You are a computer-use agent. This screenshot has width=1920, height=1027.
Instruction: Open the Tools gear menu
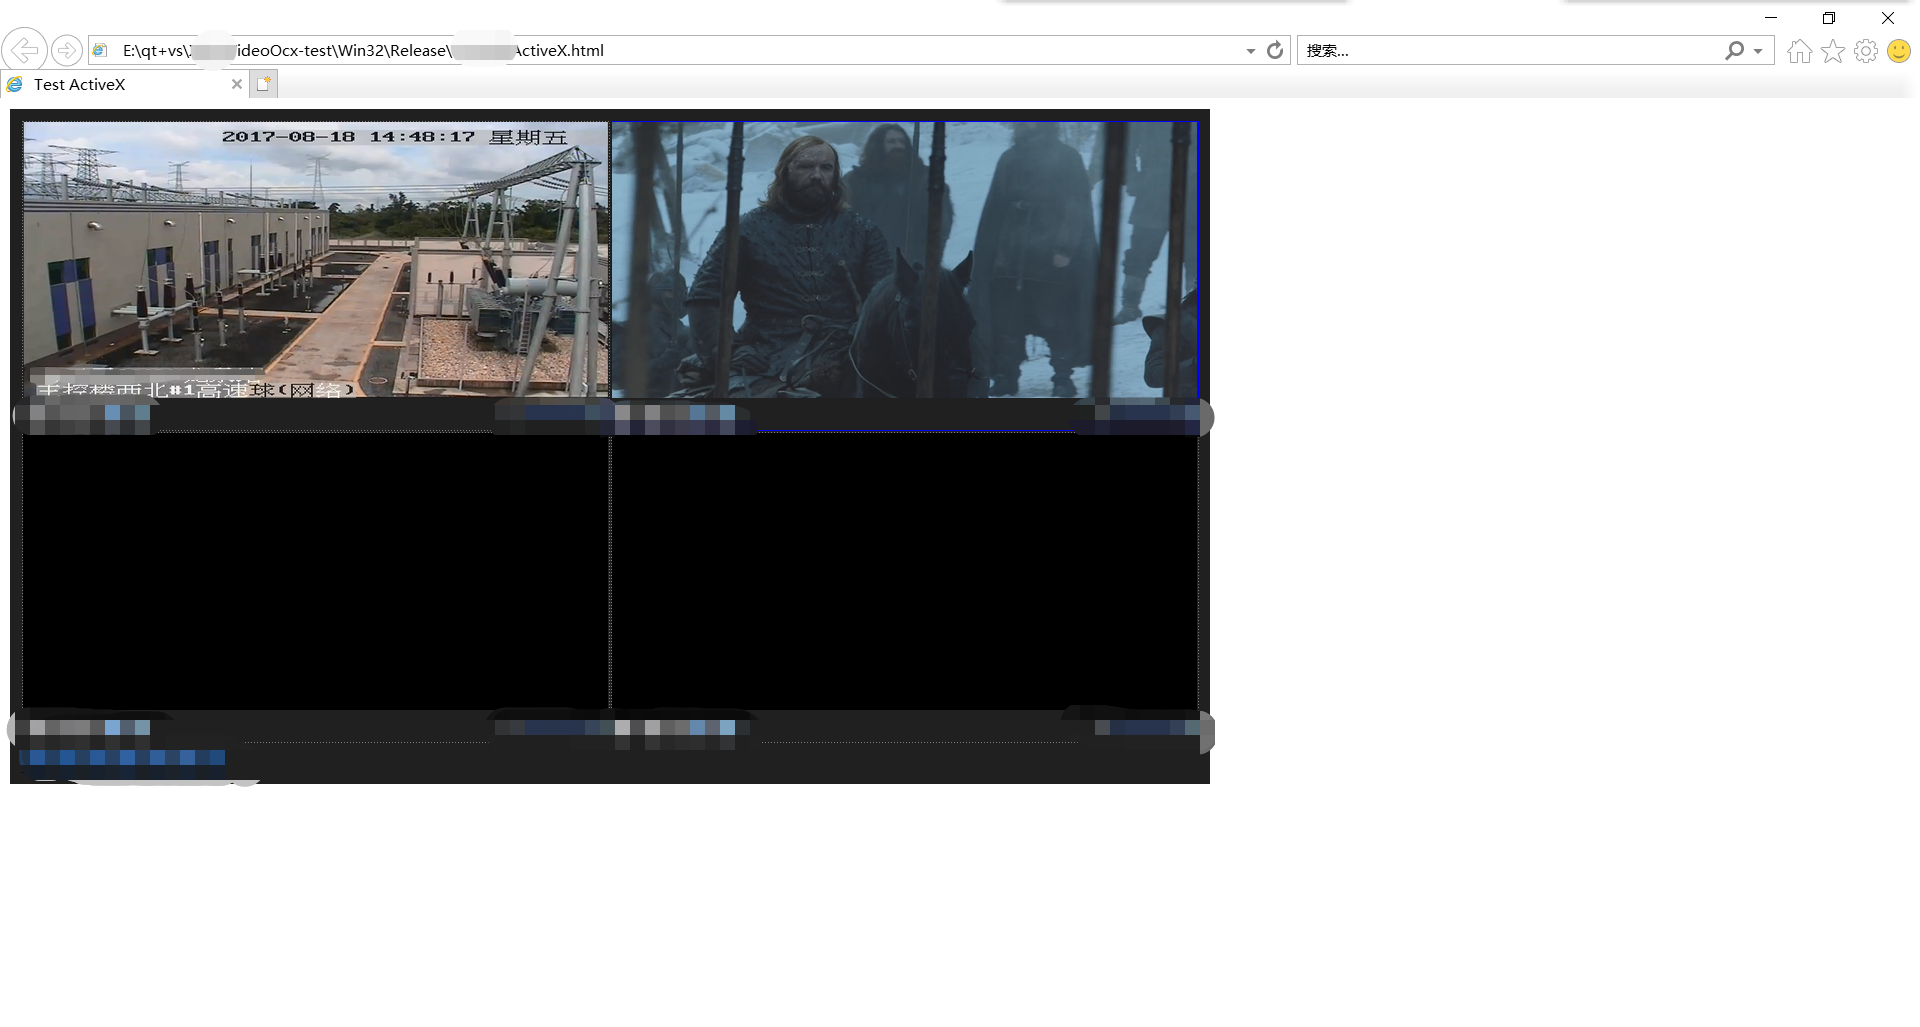click(1866, 51)
